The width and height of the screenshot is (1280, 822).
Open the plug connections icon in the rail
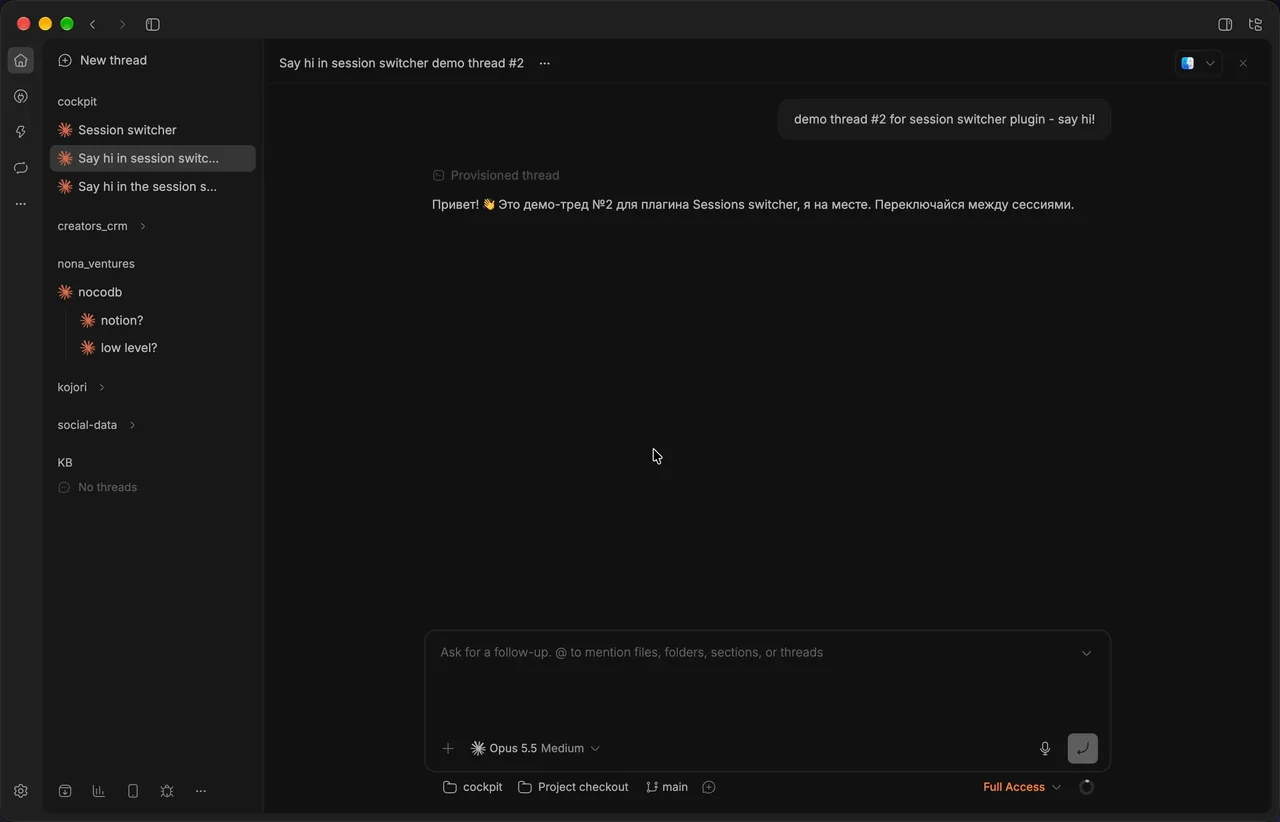coord(21,97)
